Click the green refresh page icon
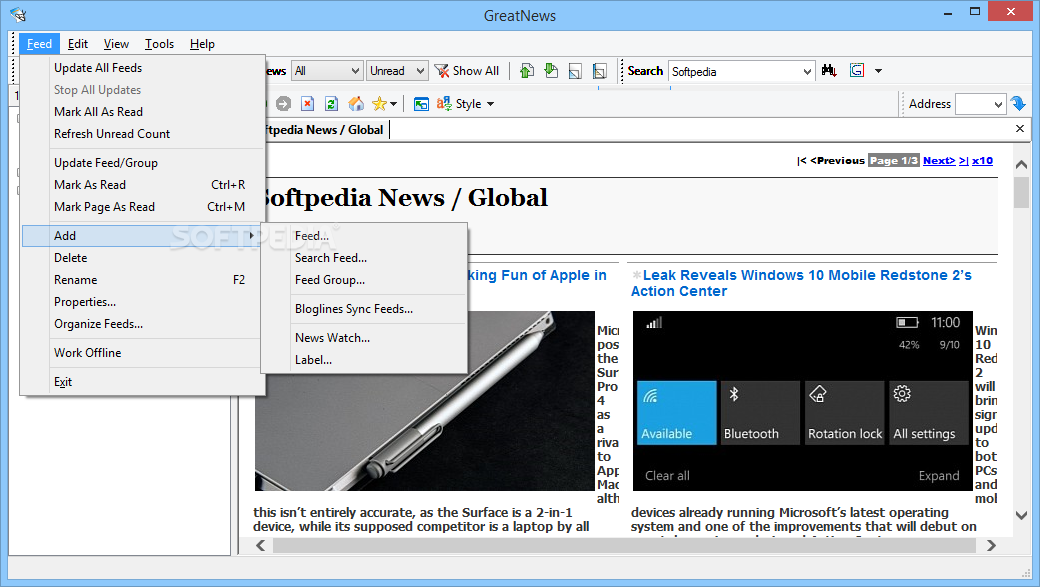1040x587 pixels. tap(331, 103)
